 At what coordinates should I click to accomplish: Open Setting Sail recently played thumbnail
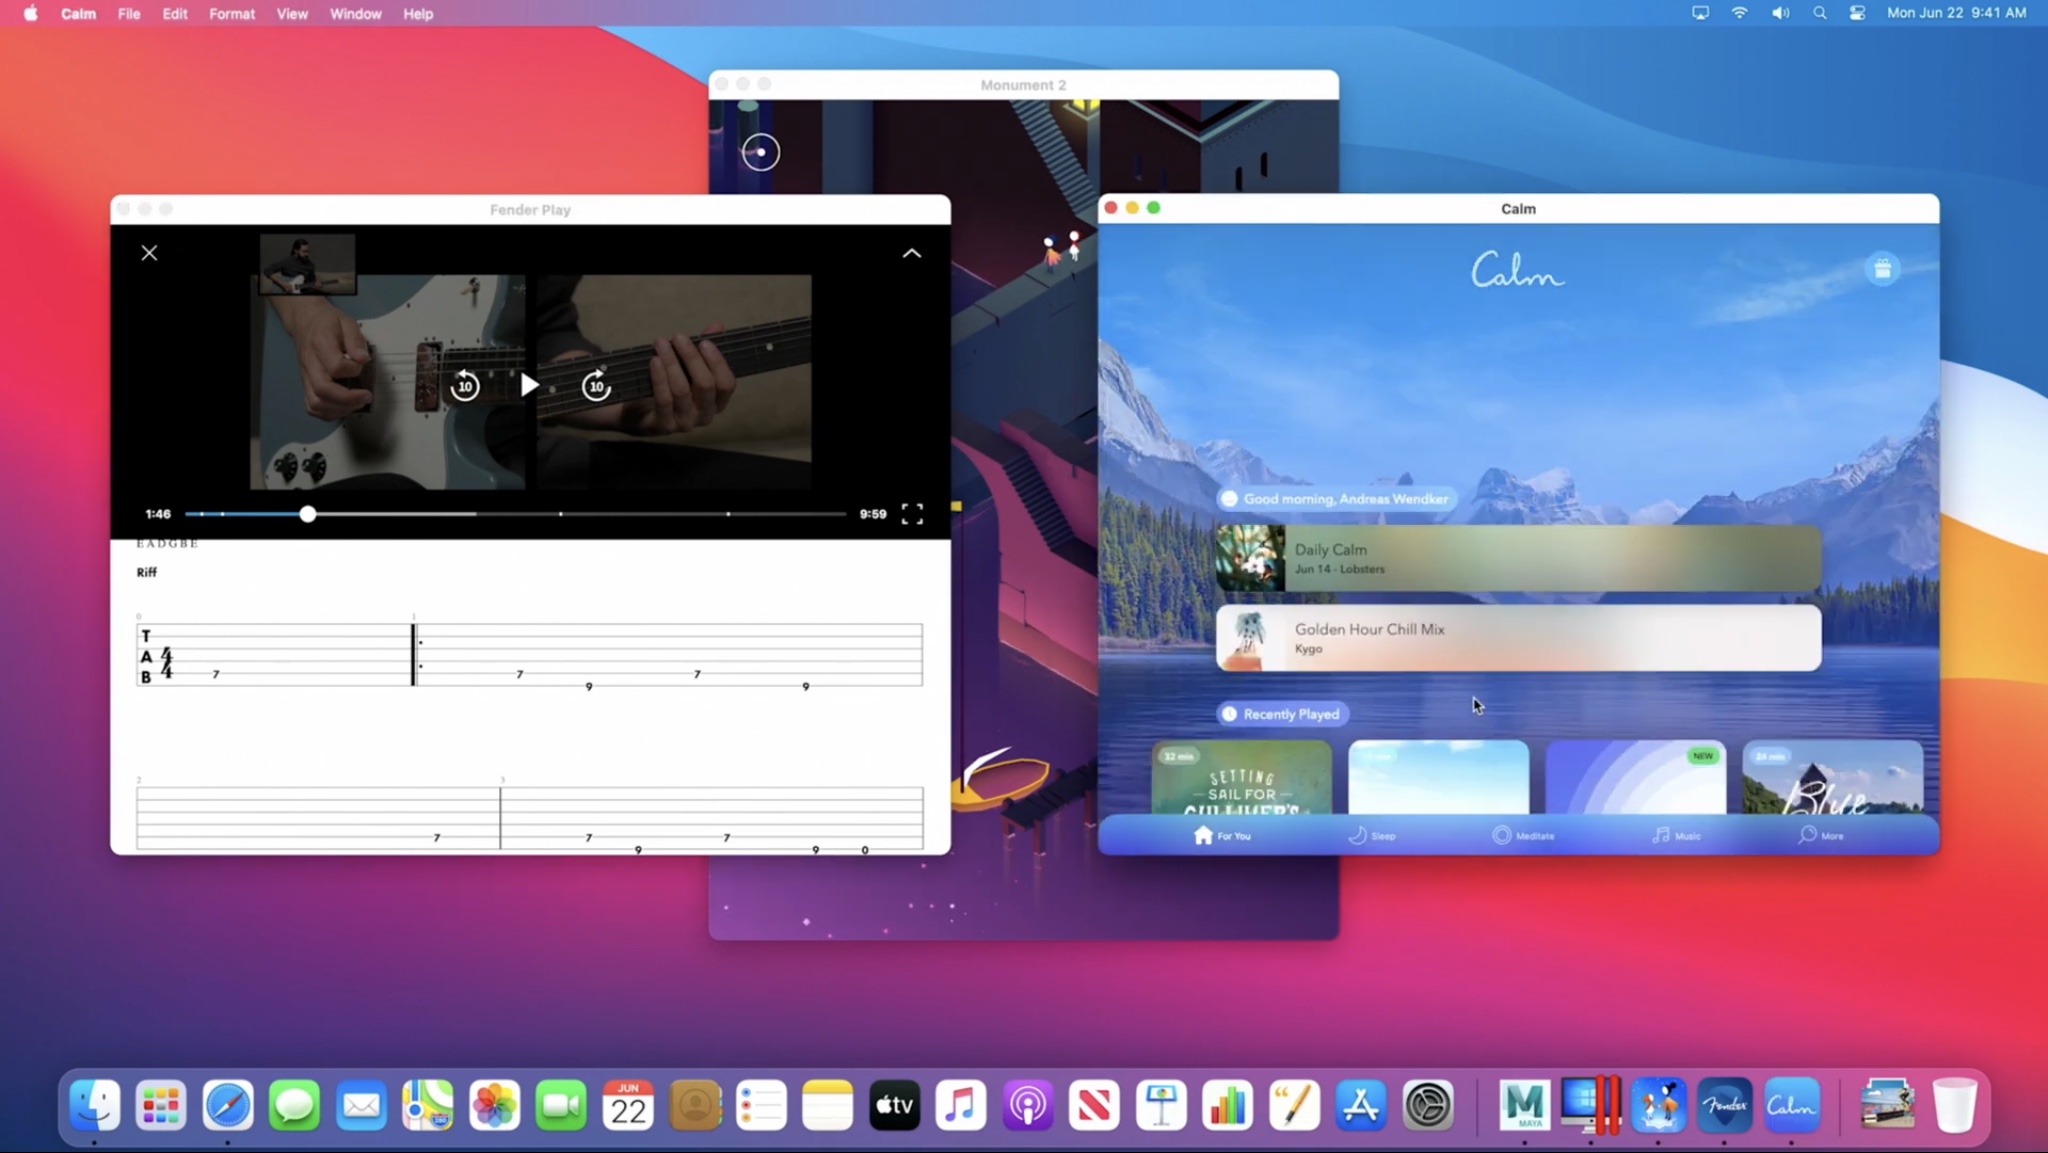tap(1241, 778)
